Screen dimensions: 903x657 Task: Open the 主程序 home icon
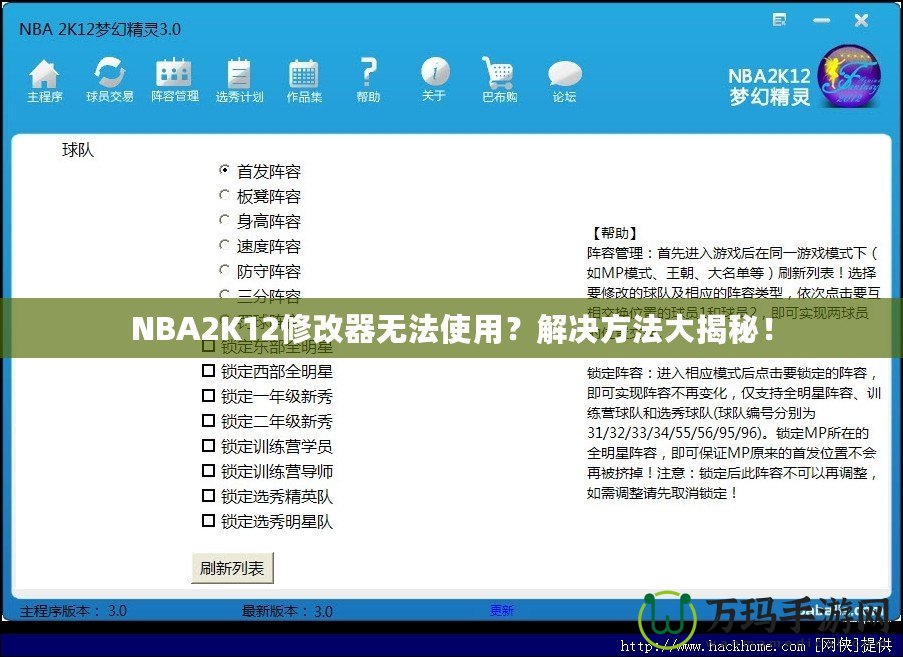(x=44, y=81)
